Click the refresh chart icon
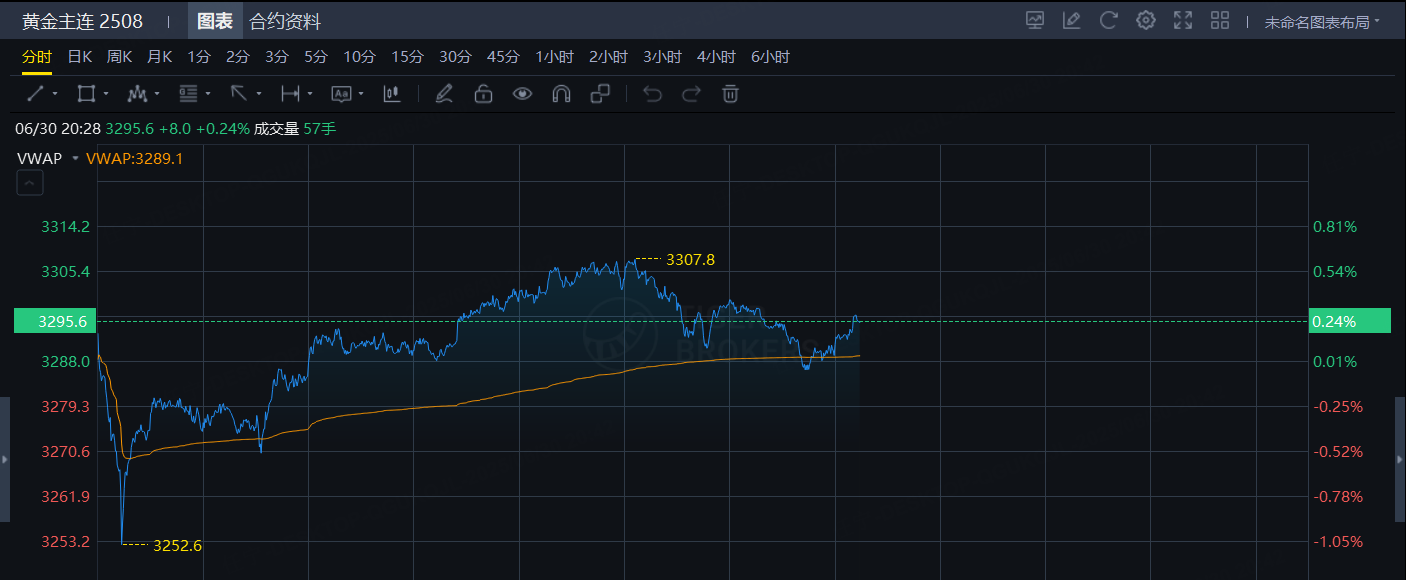The width and height of the screenshot is (1406, 580). pos(1108,20)
